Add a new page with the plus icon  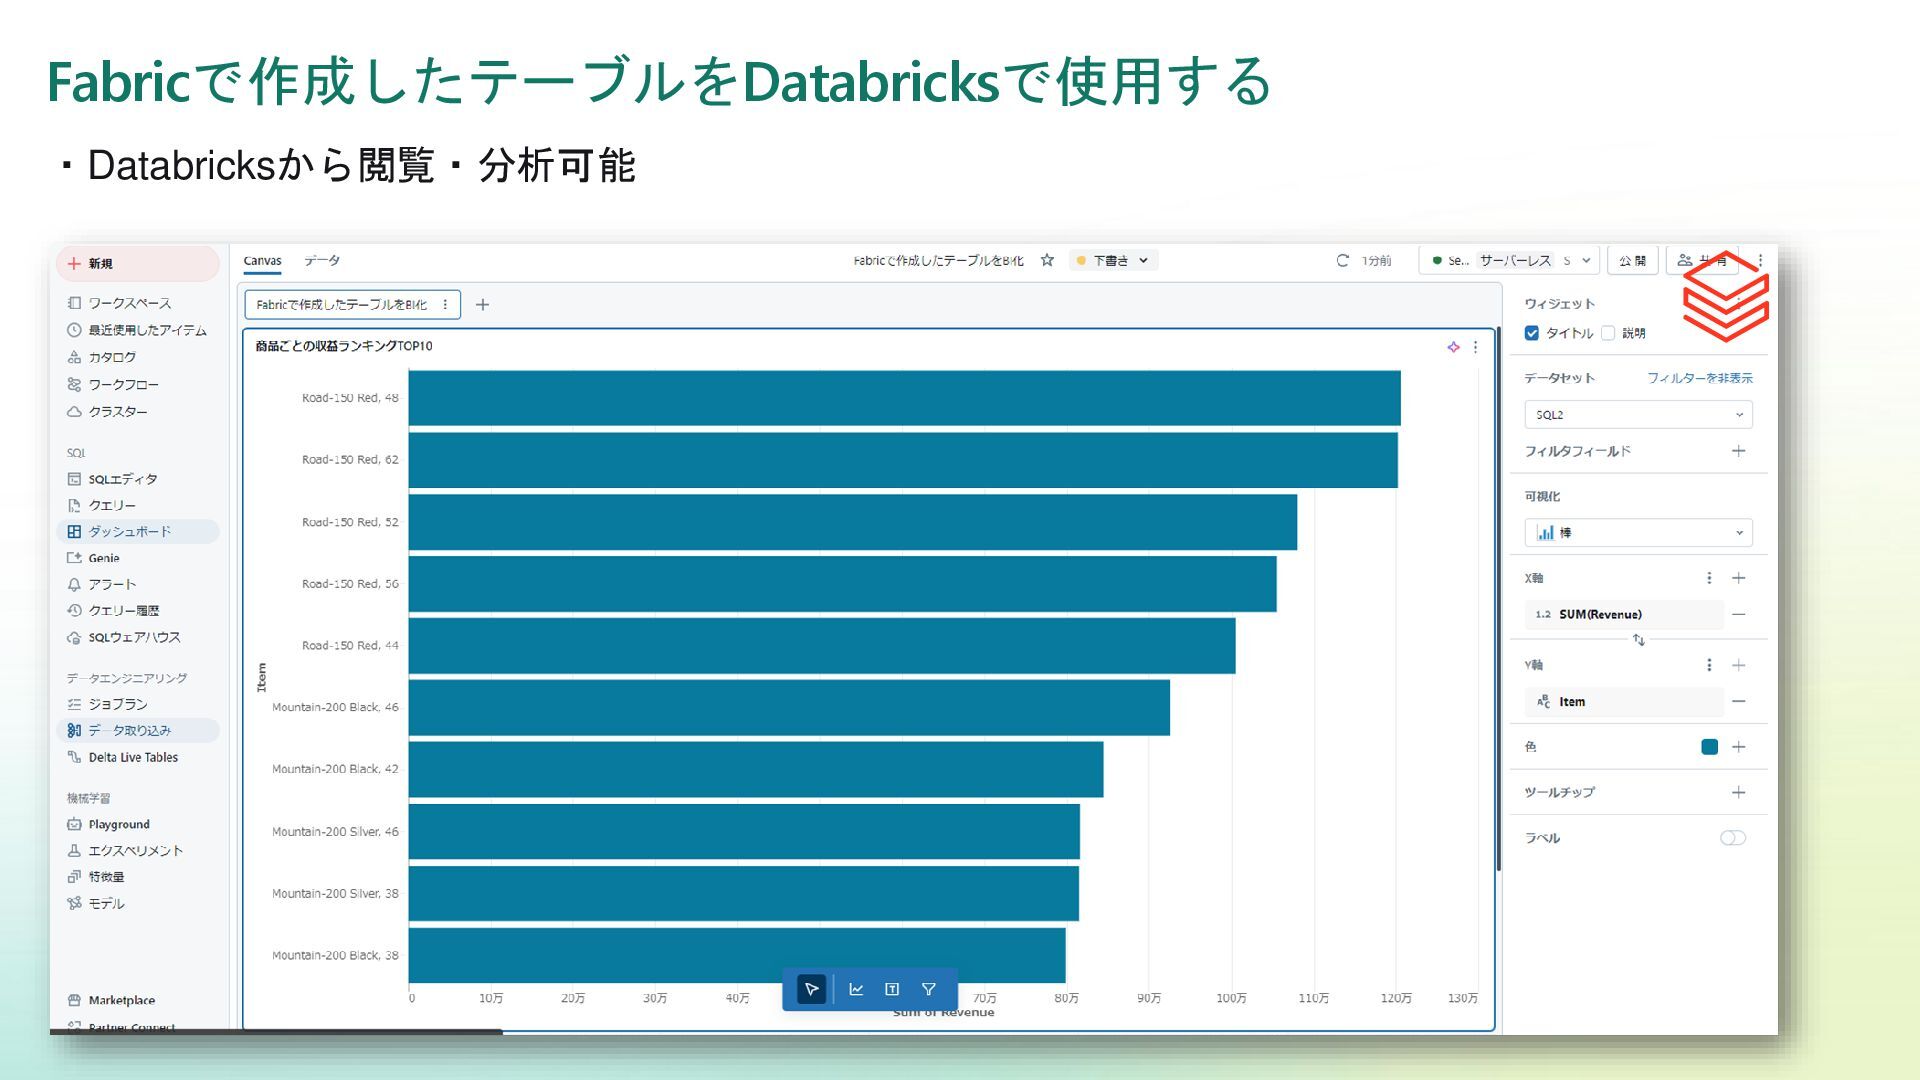[482, 305]
